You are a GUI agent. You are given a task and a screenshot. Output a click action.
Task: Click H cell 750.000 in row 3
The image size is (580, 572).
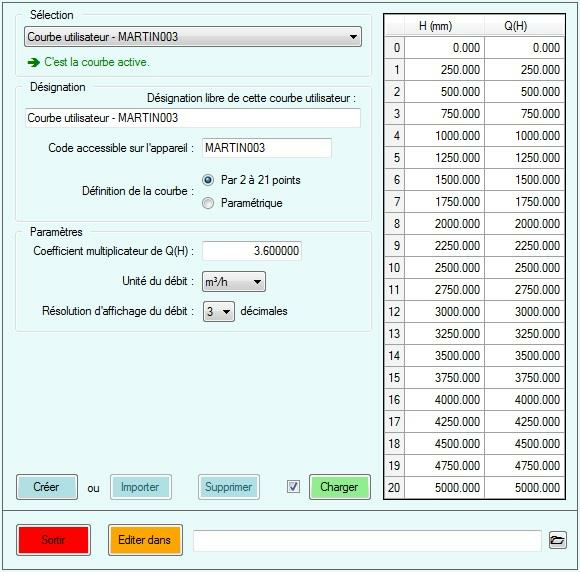445,114
